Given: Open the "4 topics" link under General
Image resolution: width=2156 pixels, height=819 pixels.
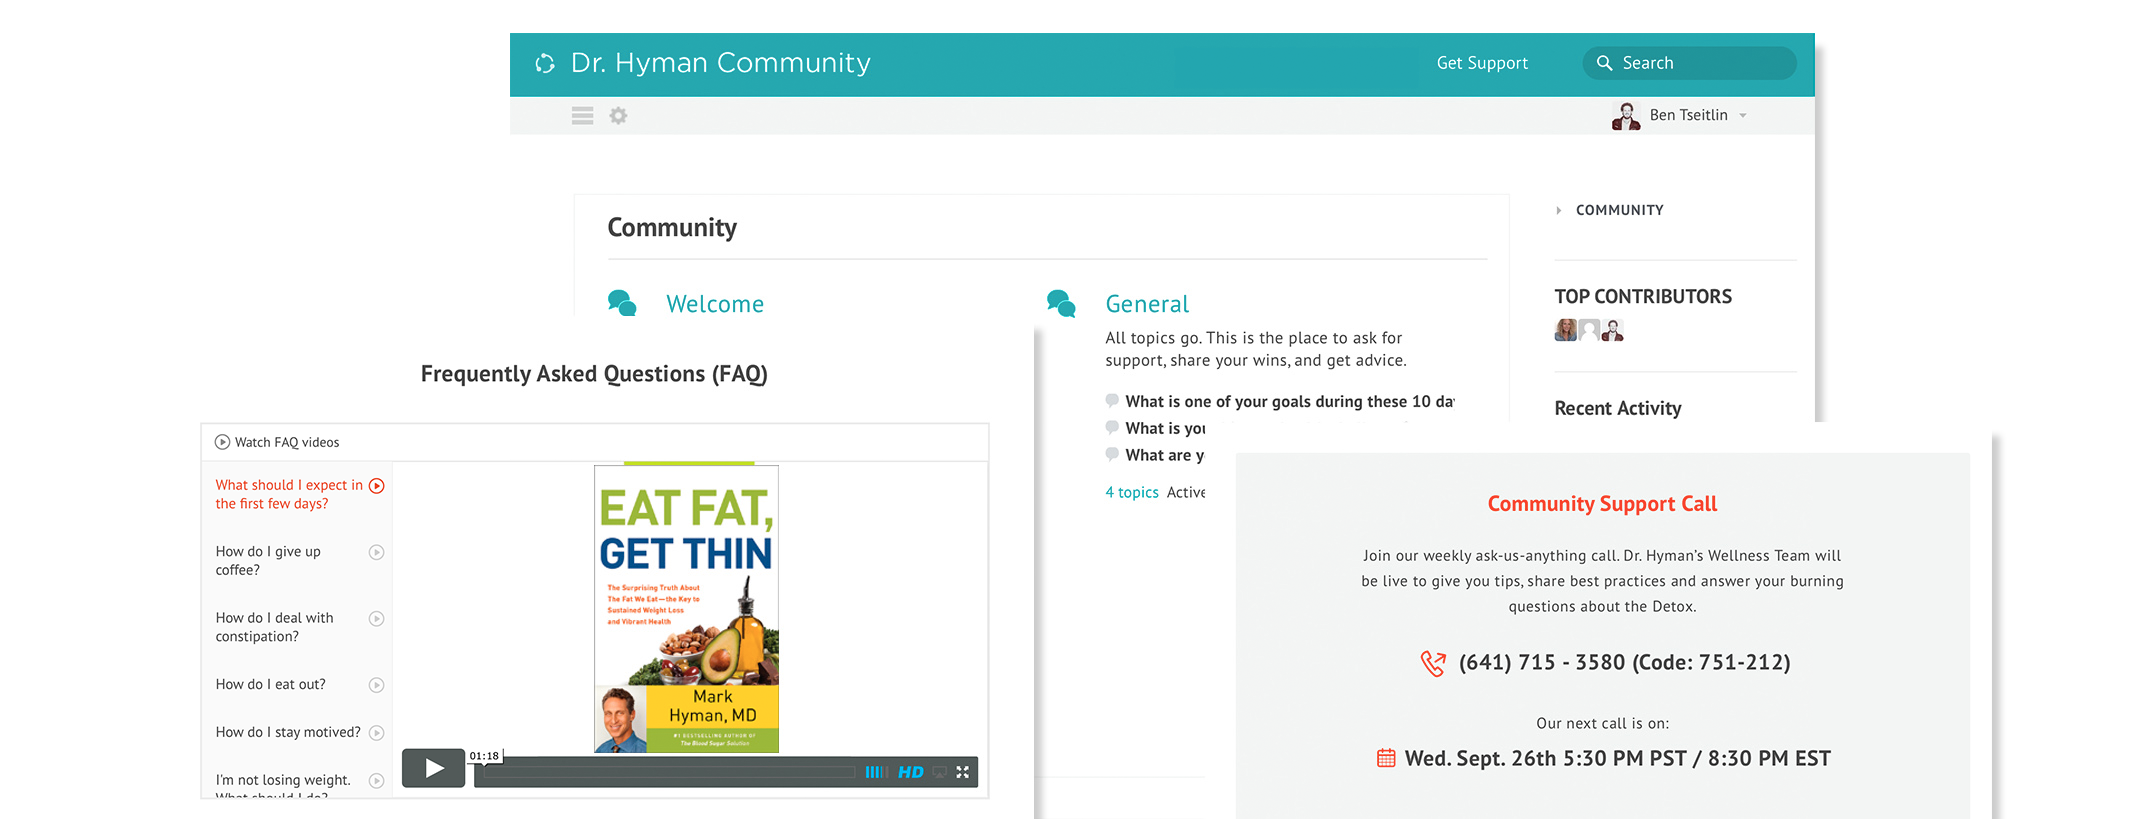Looking at the screenshot, I should click(x=1132, y=492).
